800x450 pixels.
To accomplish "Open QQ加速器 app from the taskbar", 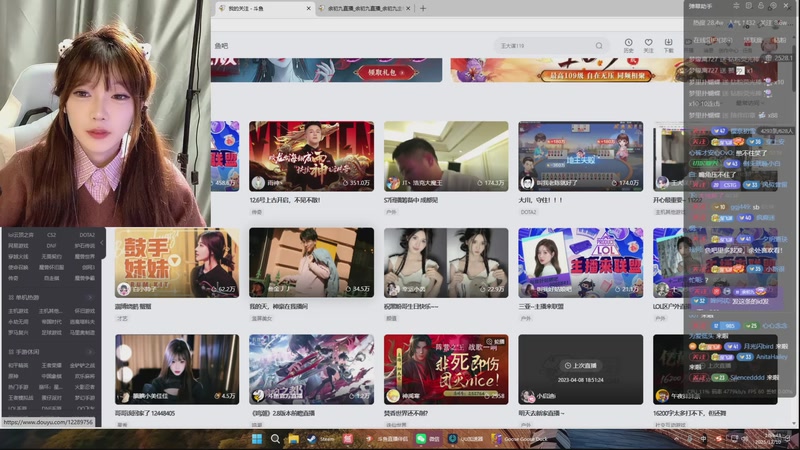I will pyautogui.click(x=465, y=439).
